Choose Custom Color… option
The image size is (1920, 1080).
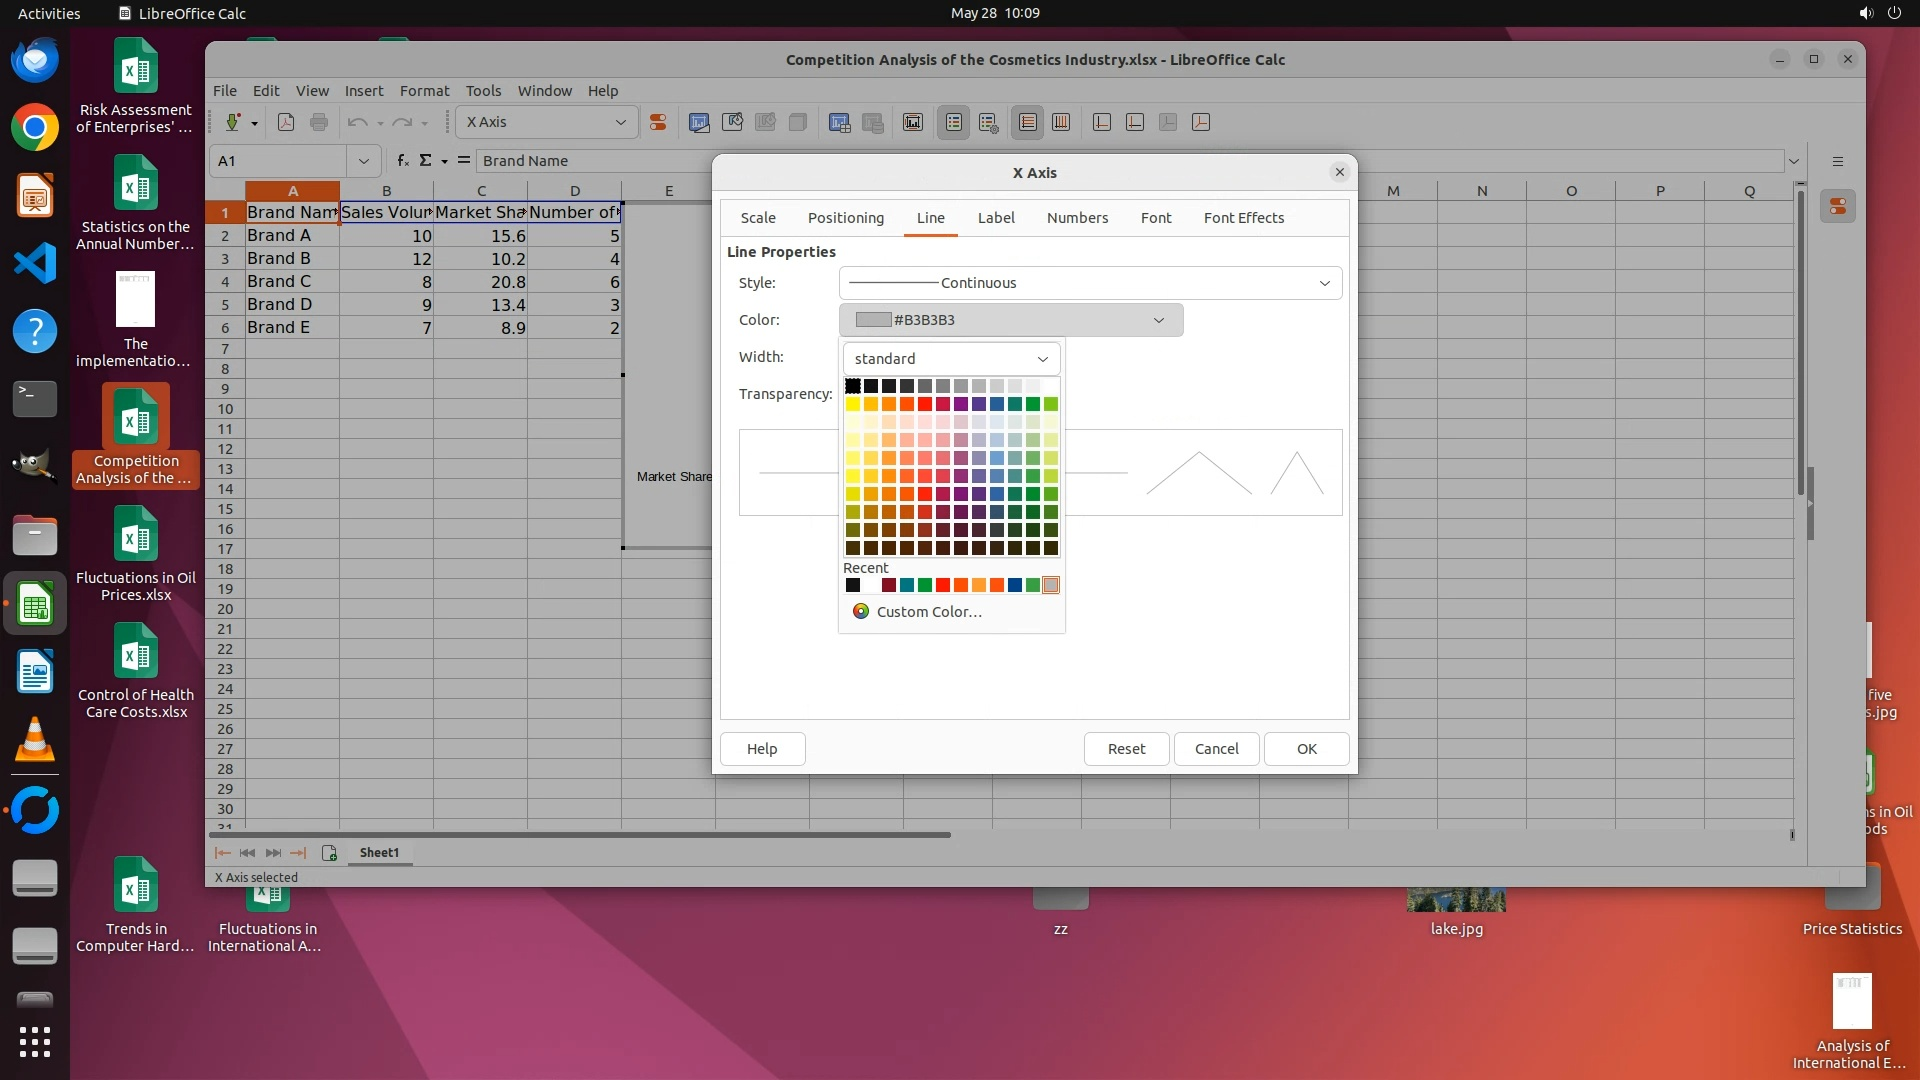click(x=928, y=612)
